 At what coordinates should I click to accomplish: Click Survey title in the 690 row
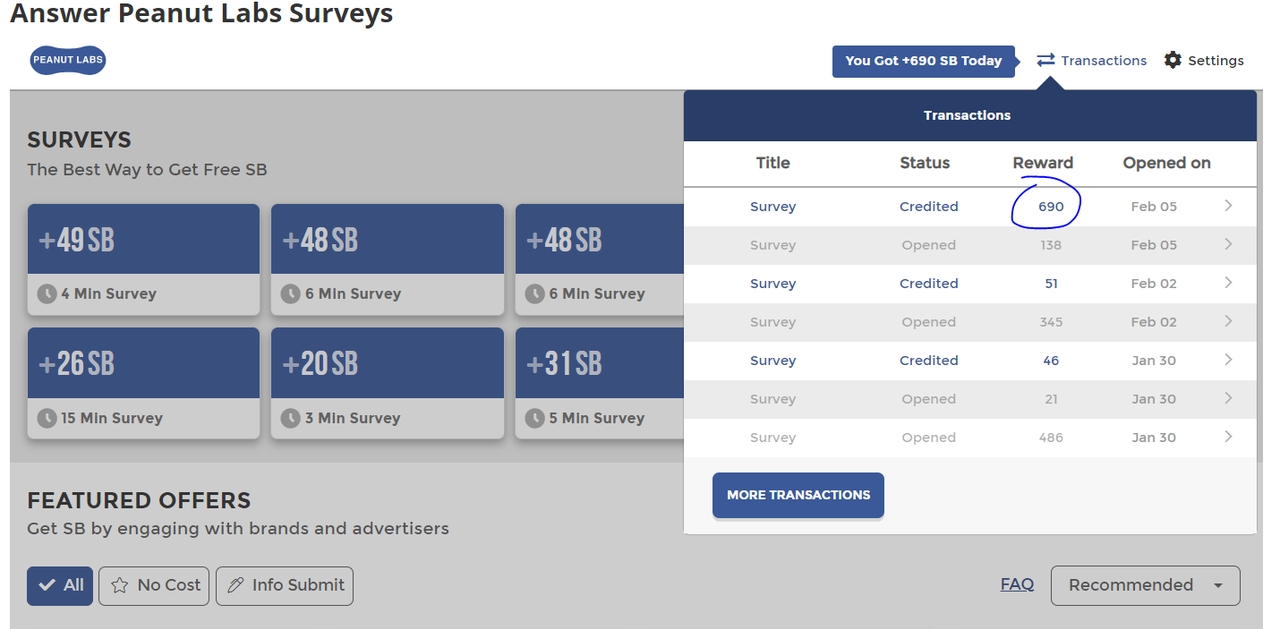(773, 206)
